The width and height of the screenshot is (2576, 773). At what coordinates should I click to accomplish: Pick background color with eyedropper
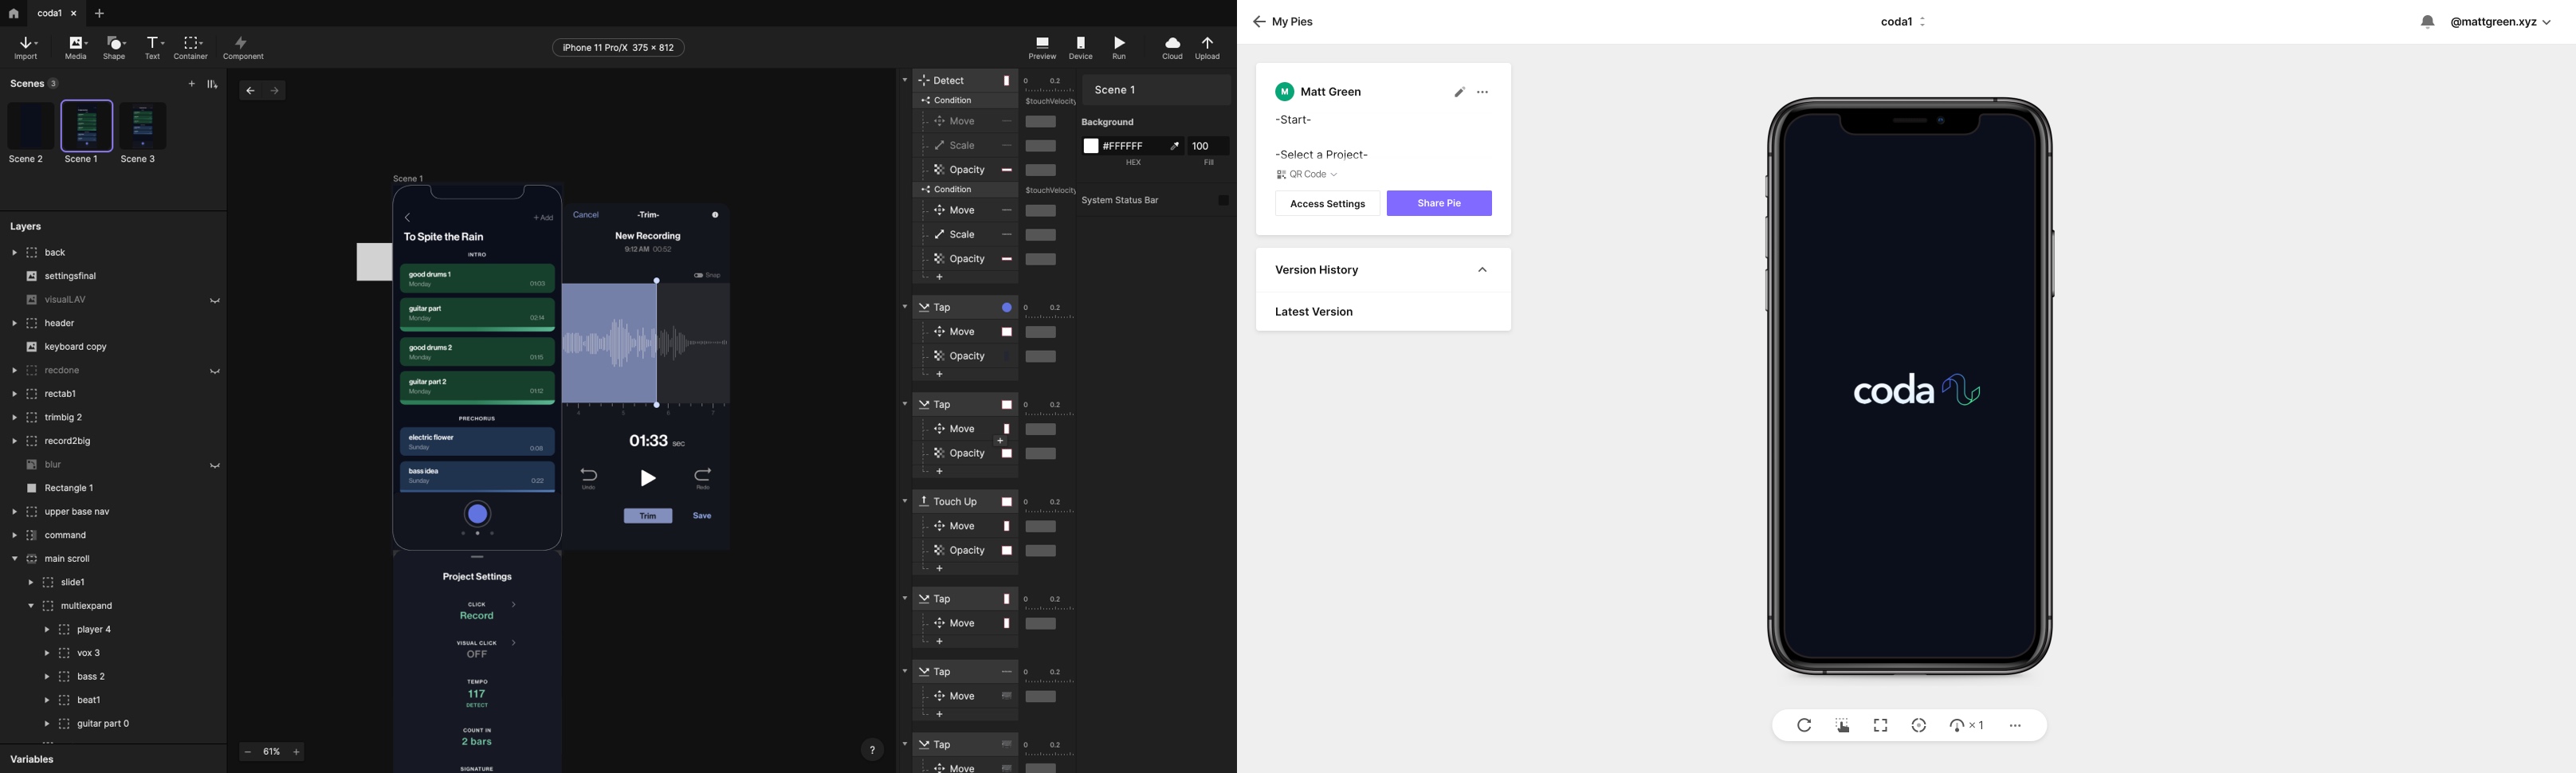pyautogui.click(x=1175, y=146)
